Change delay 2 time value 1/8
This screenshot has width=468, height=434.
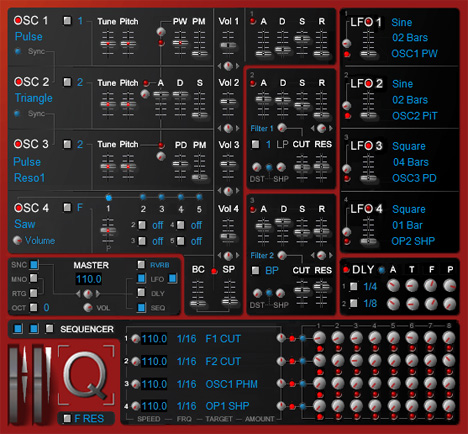(x=370, y=303)
